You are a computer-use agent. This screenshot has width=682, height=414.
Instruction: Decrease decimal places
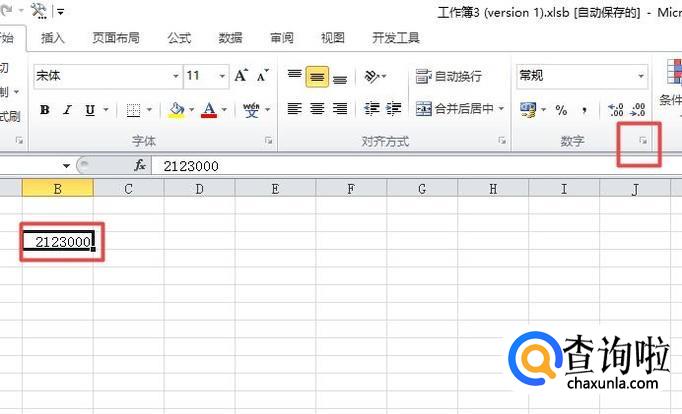point(638,110)
